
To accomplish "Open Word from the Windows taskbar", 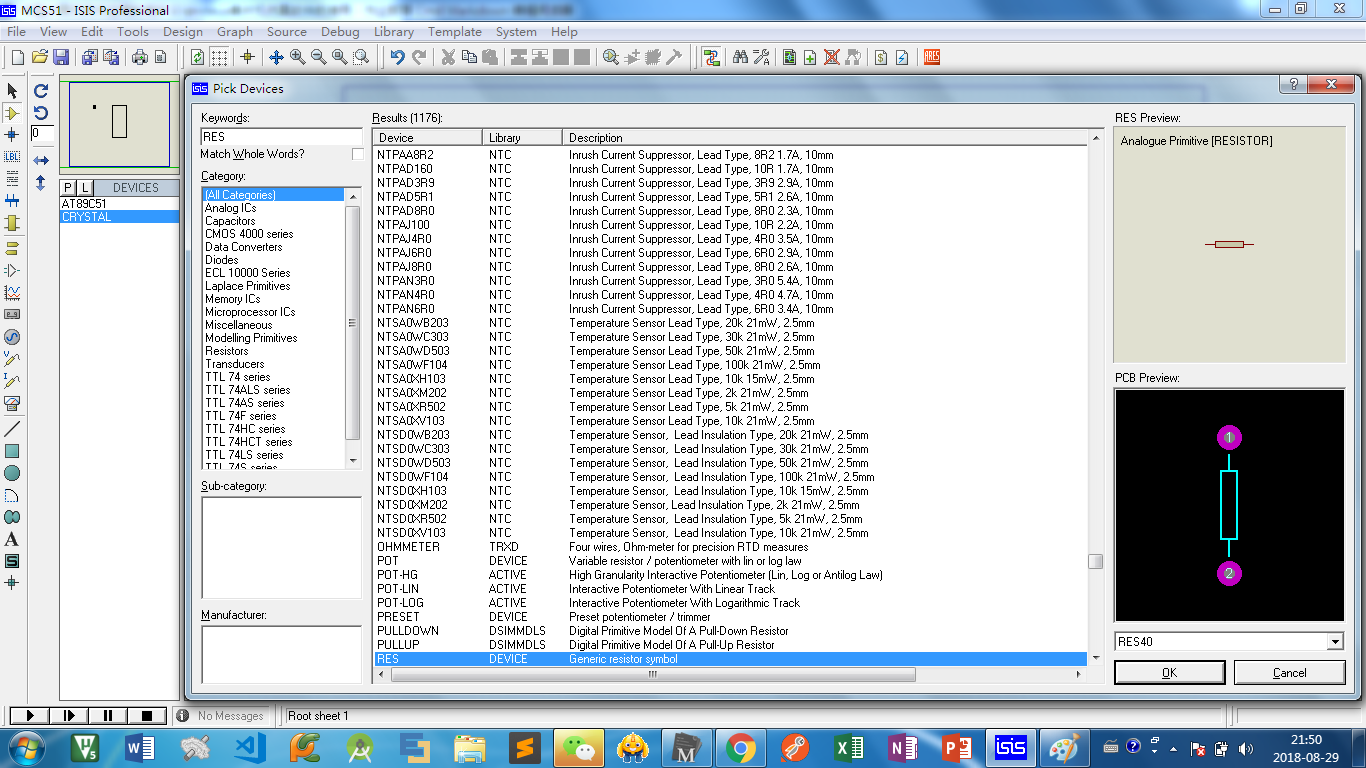I will coord(140,747).
